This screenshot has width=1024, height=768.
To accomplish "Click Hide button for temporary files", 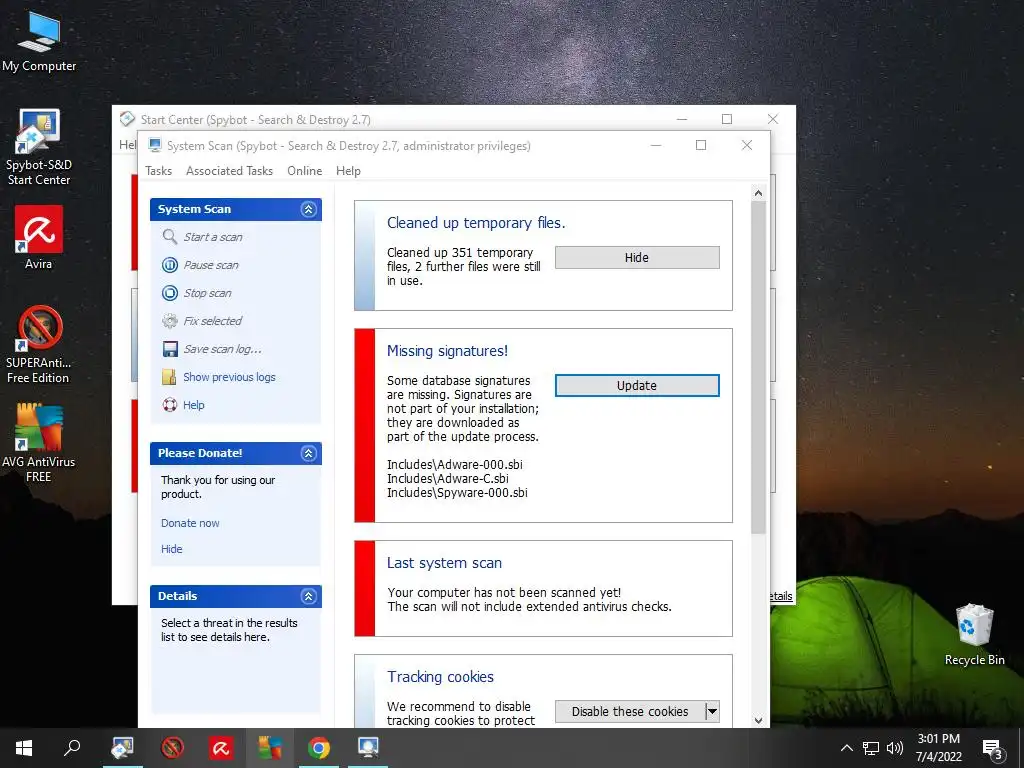I will point(637,257).
